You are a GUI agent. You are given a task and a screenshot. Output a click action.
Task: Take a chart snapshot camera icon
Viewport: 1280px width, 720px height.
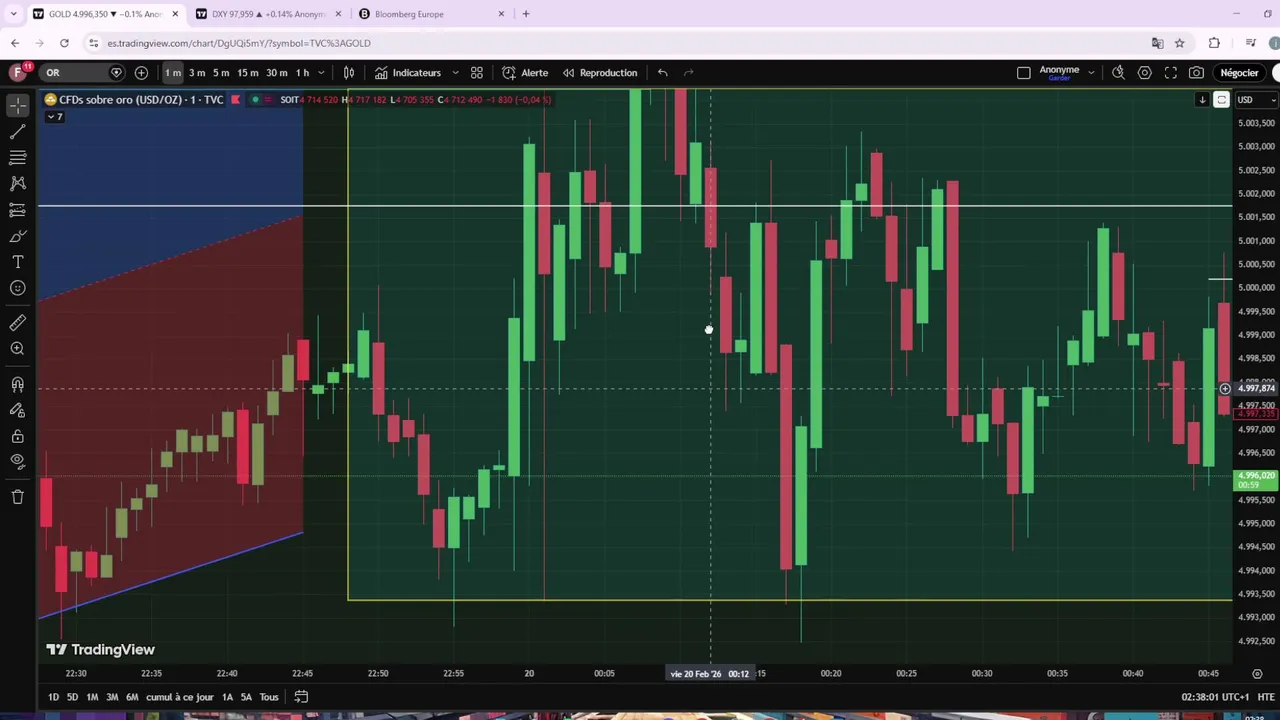coord(1196,72)
